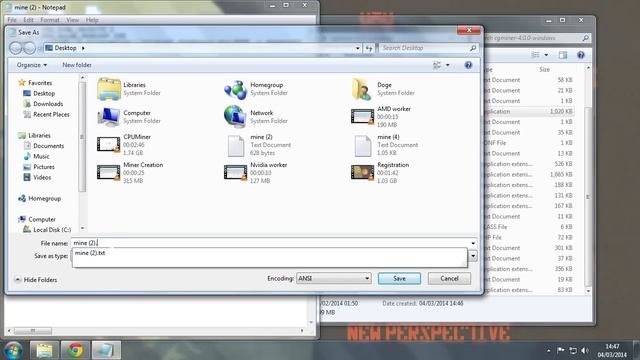Go forward with the navigation forward arrow
This screenshot has width=640, height=360.
pyautogui.click(x=29, y=48)
